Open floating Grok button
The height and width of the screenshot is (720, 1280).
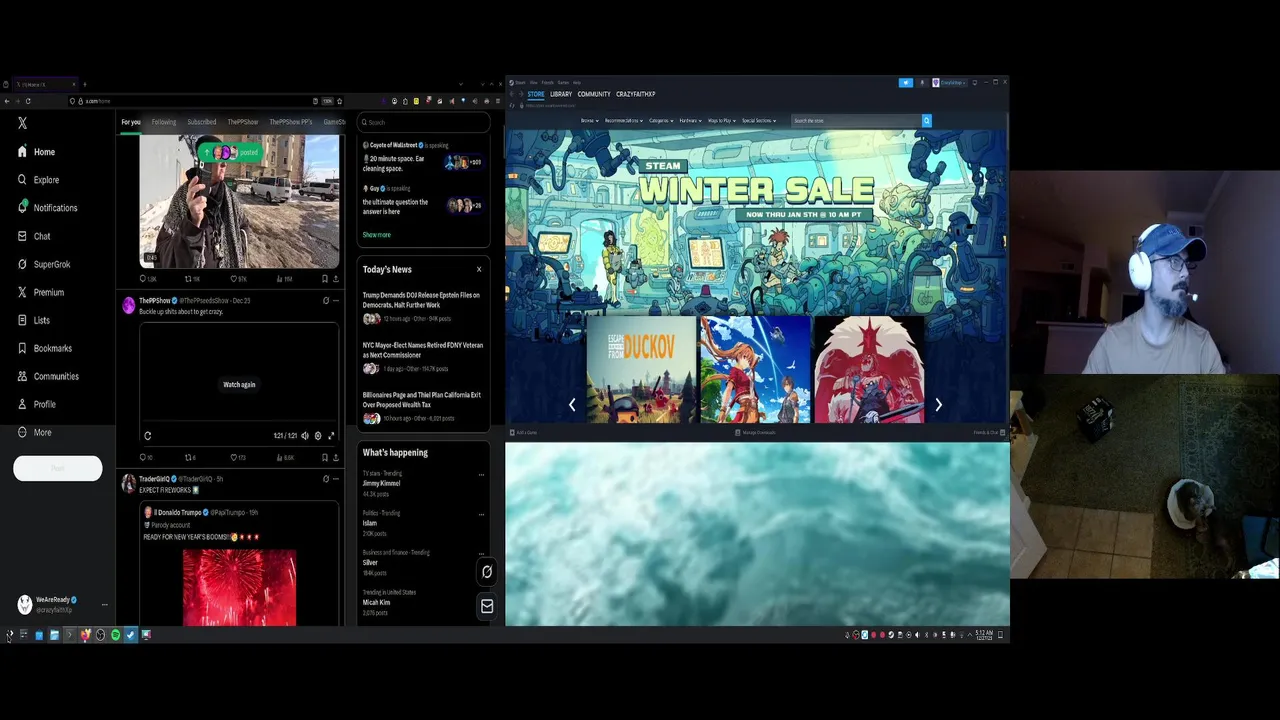(x=487, y=572)
